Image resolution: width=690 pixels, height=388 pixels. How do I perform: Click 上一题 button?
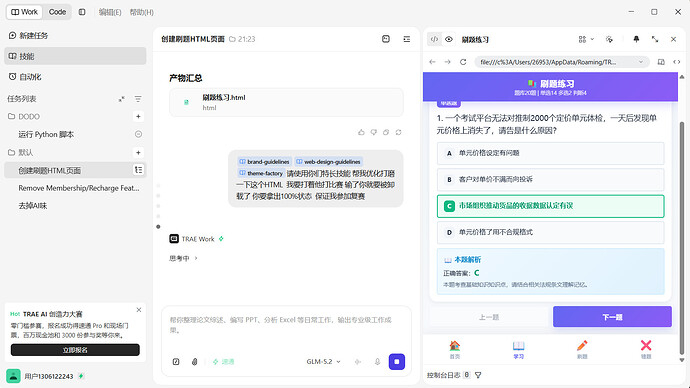(489, 317)
